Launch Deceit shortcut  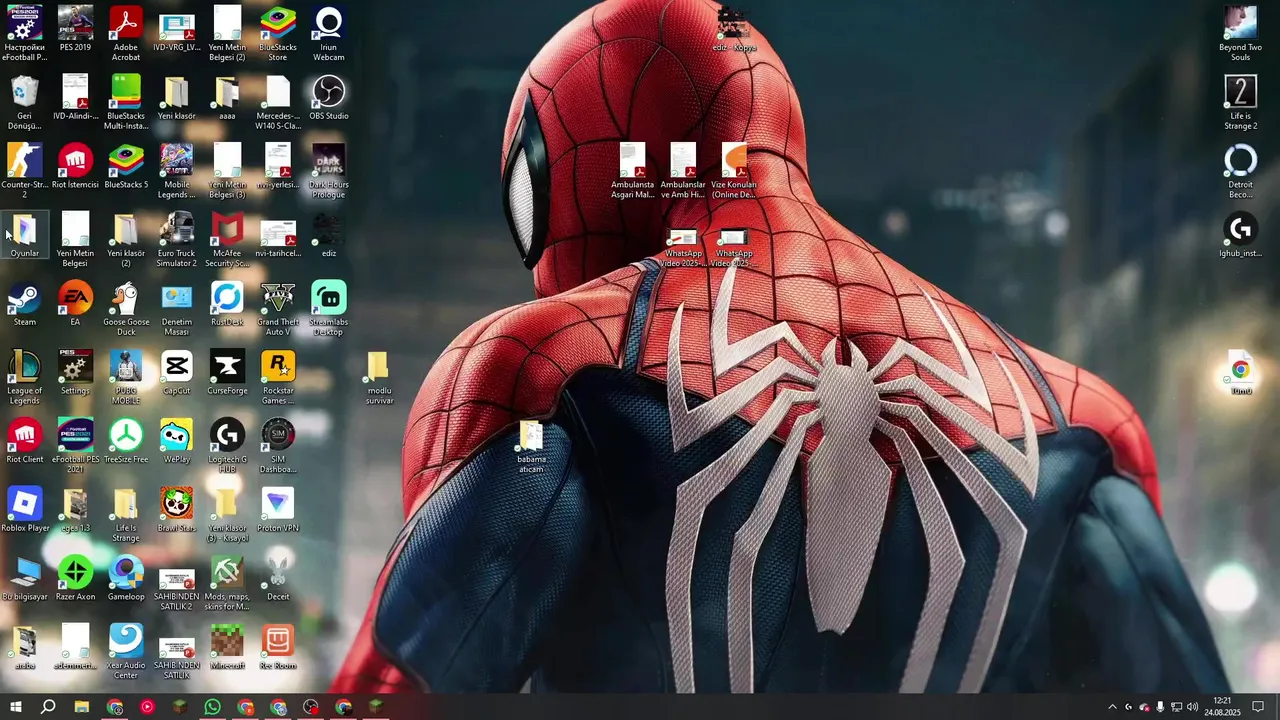pos(278,579)
